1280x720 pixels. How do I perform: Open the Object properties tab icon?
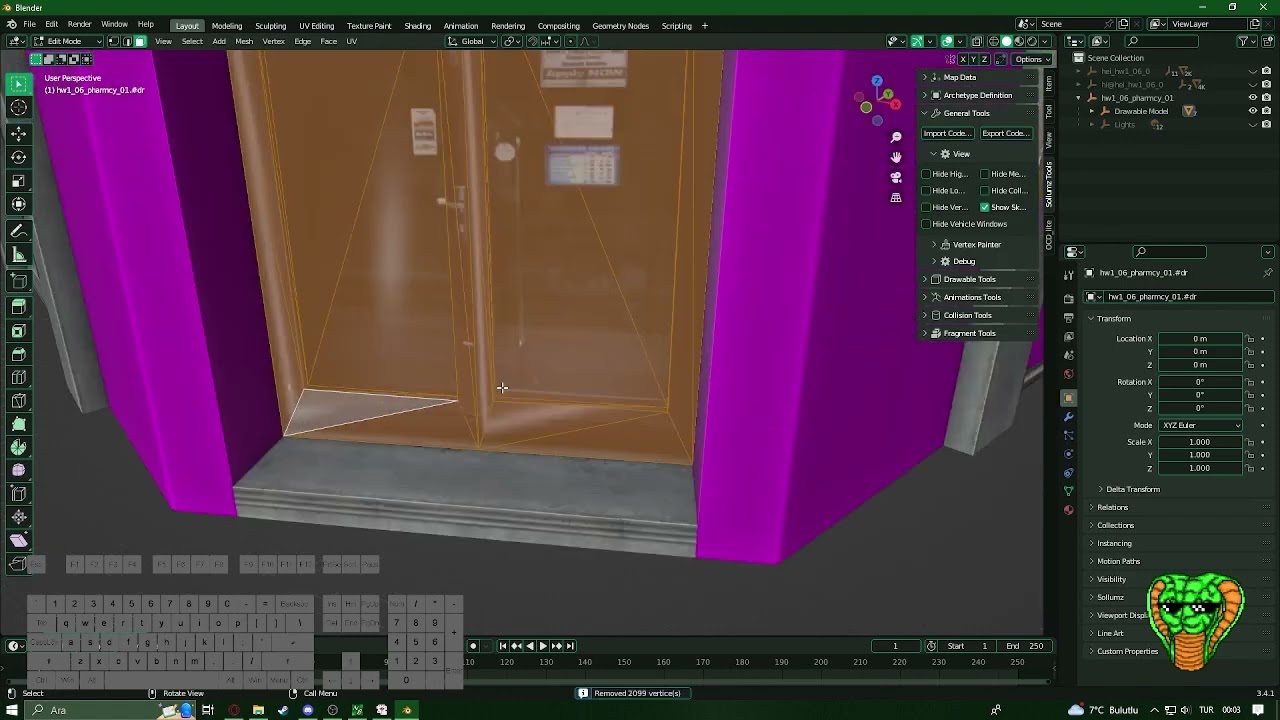click(1068, 398)
